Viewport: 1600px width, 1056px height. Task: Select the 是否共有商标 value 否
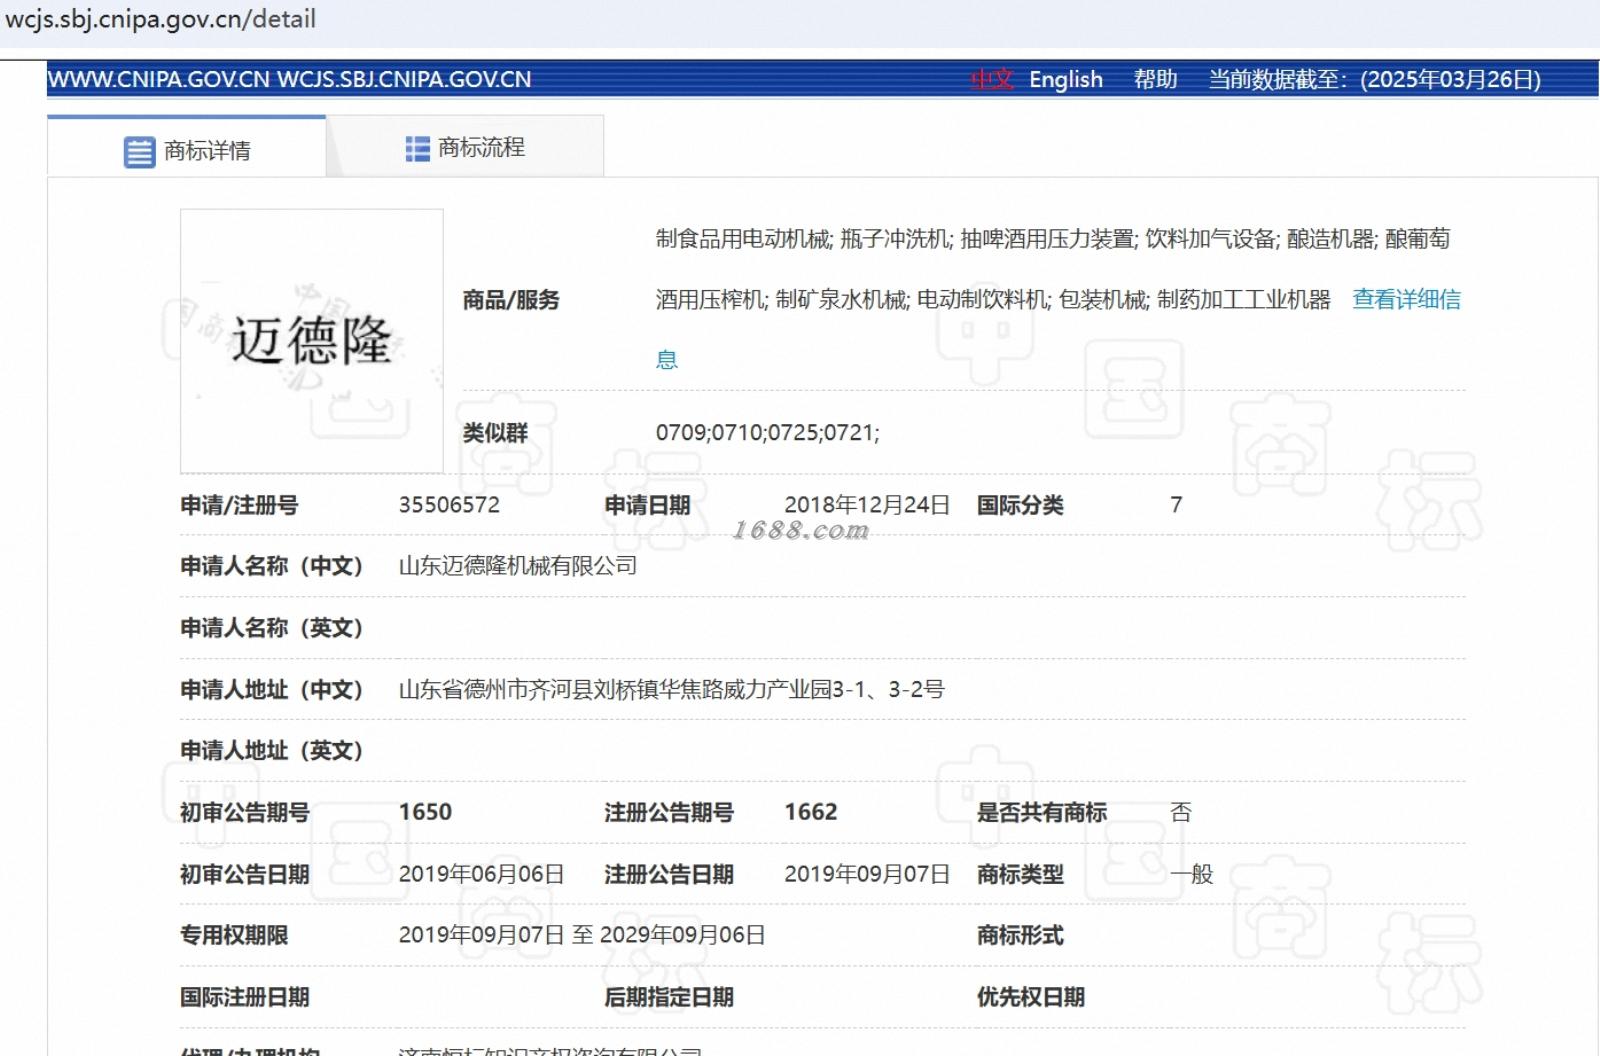[1181, 812]
